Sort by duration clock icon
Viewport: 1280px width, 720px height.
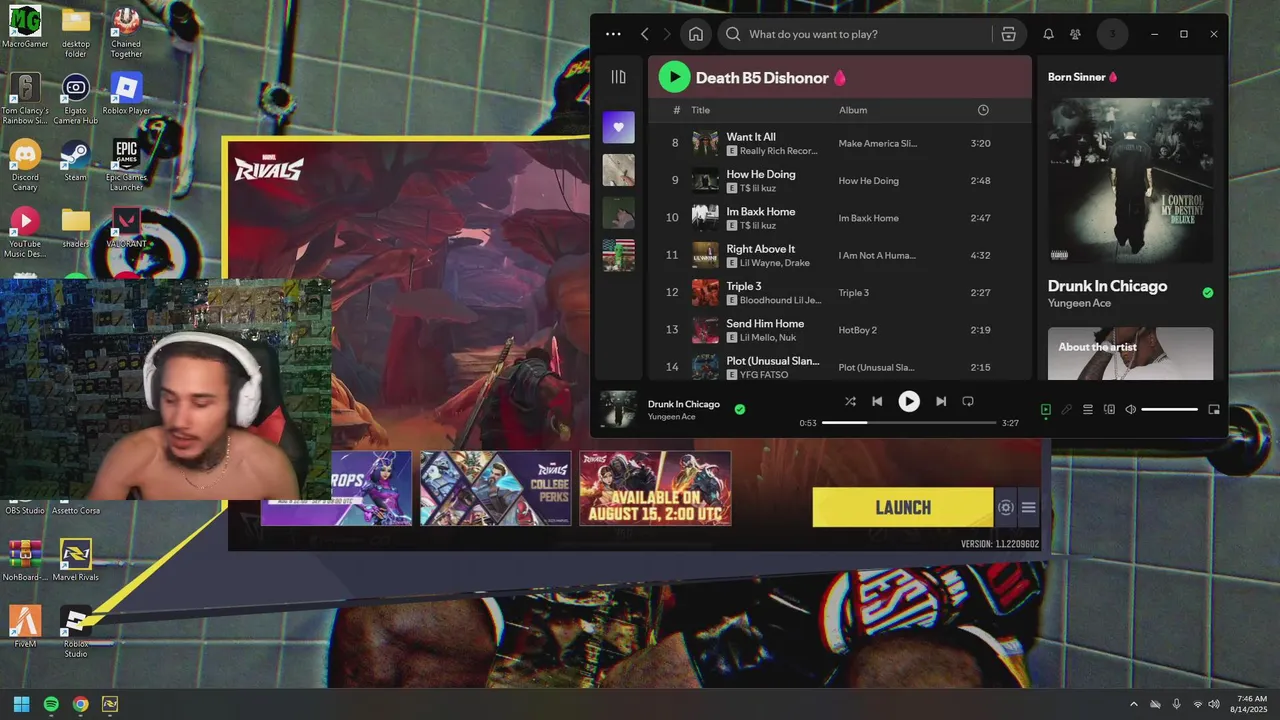point(983,110)
